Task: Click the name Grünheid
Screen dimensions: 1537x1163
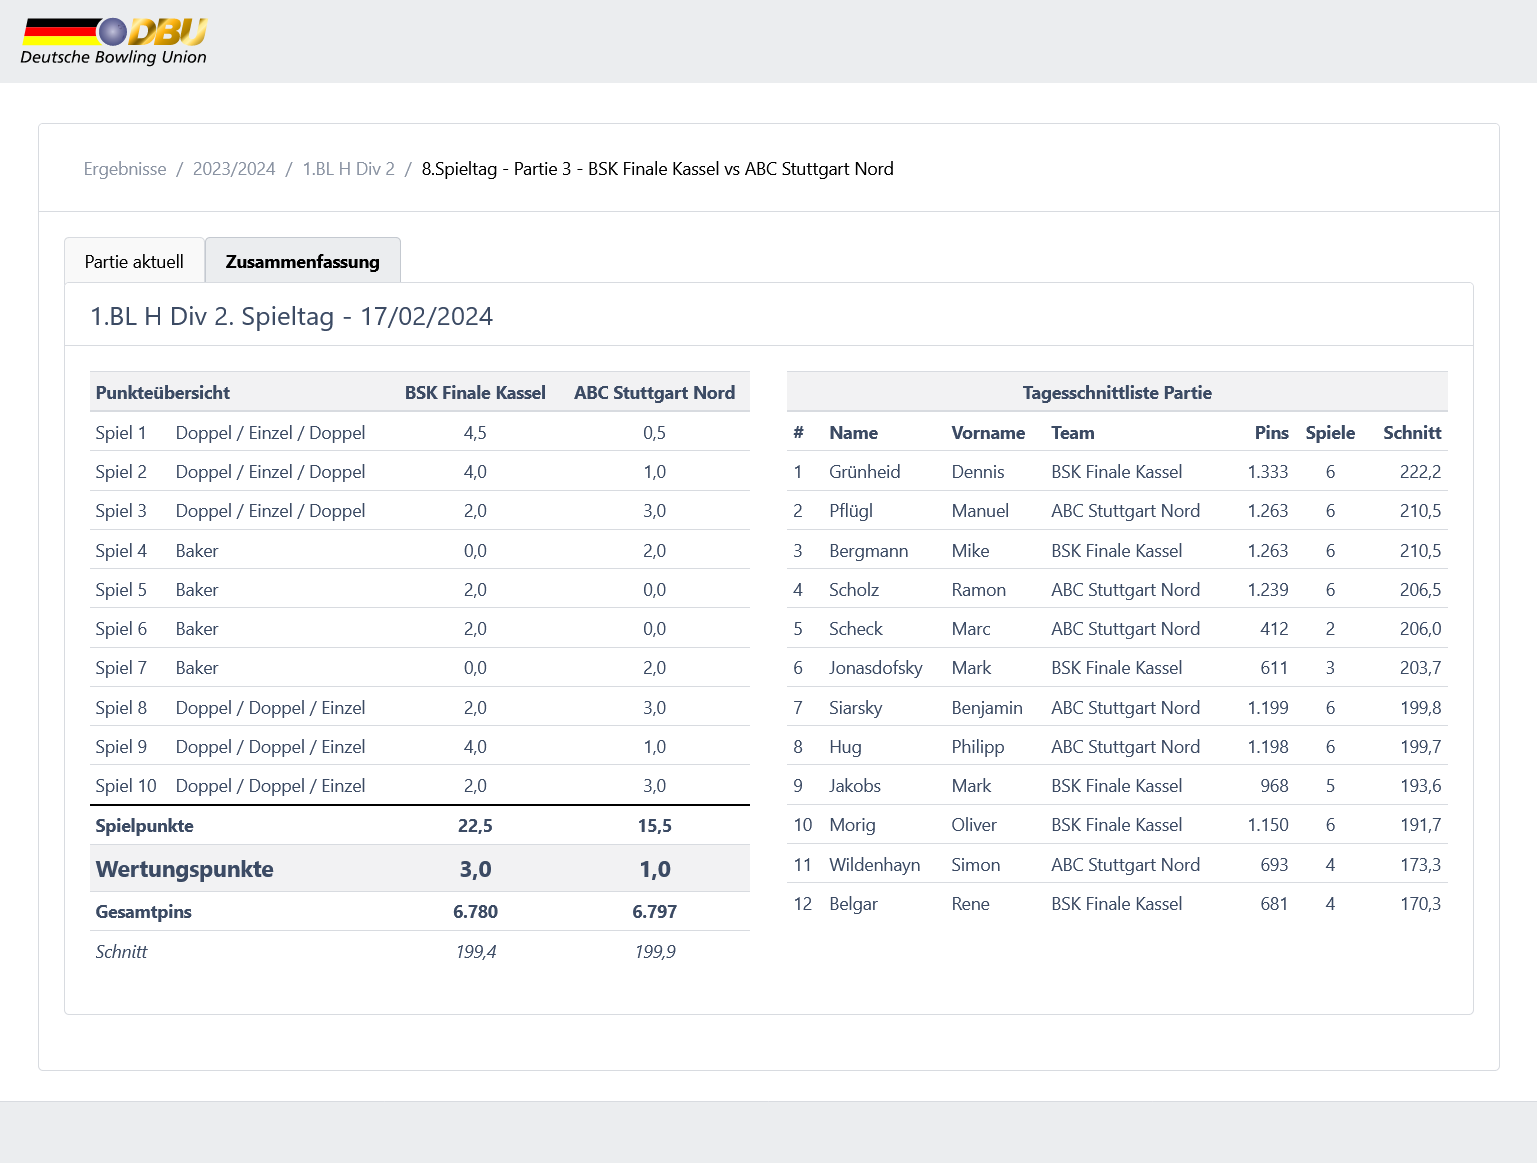Action: 865,472
